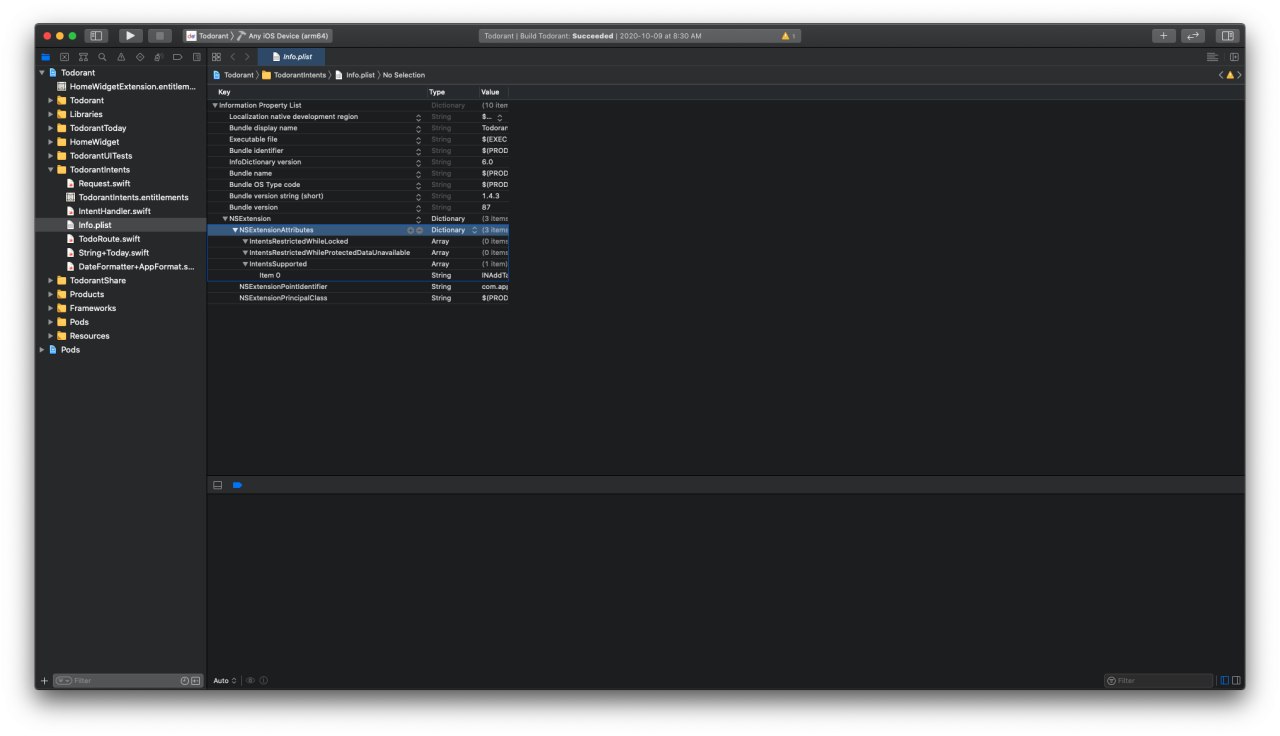Go back in editor history

(233, 57)
